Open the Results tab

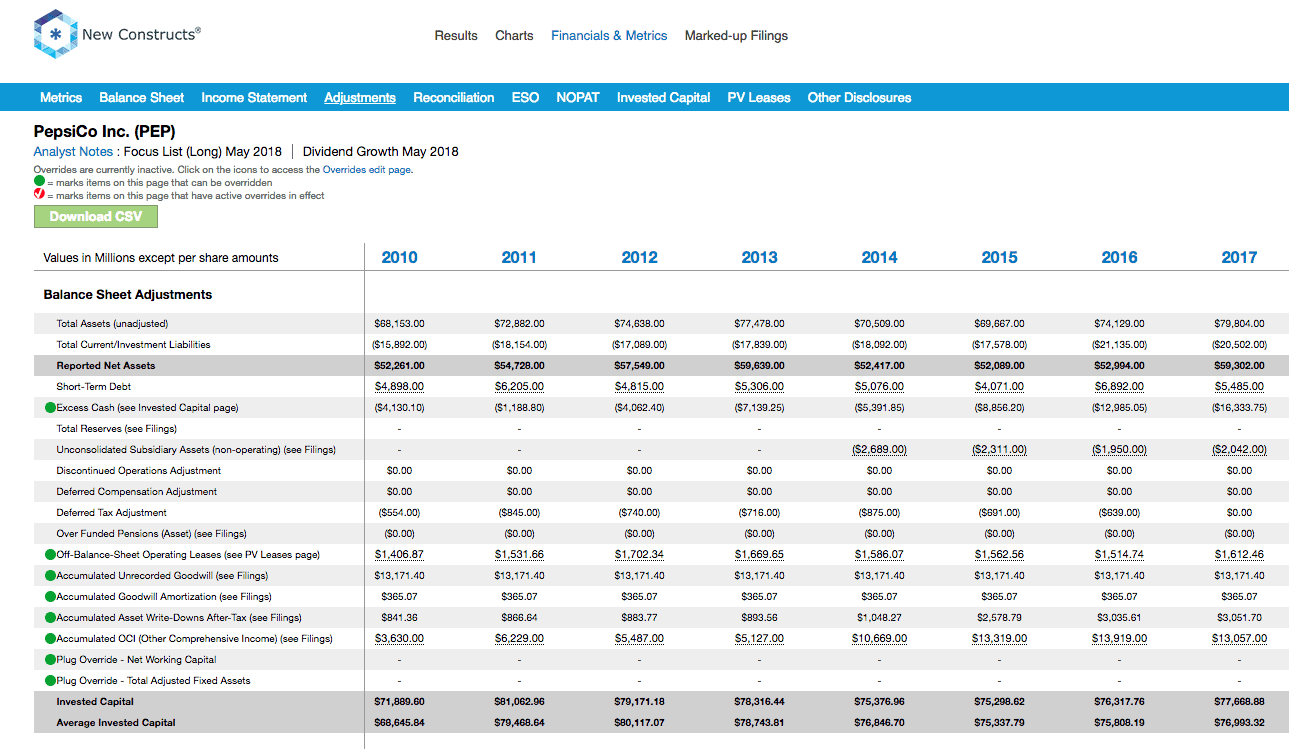(456, 36)
